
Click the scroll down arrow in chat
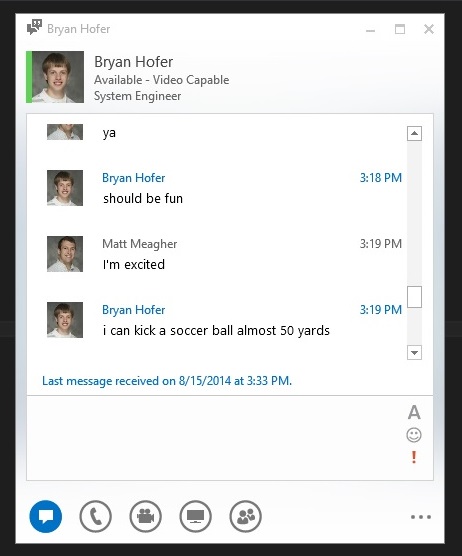pyautogui.click(x=414, y=352)
